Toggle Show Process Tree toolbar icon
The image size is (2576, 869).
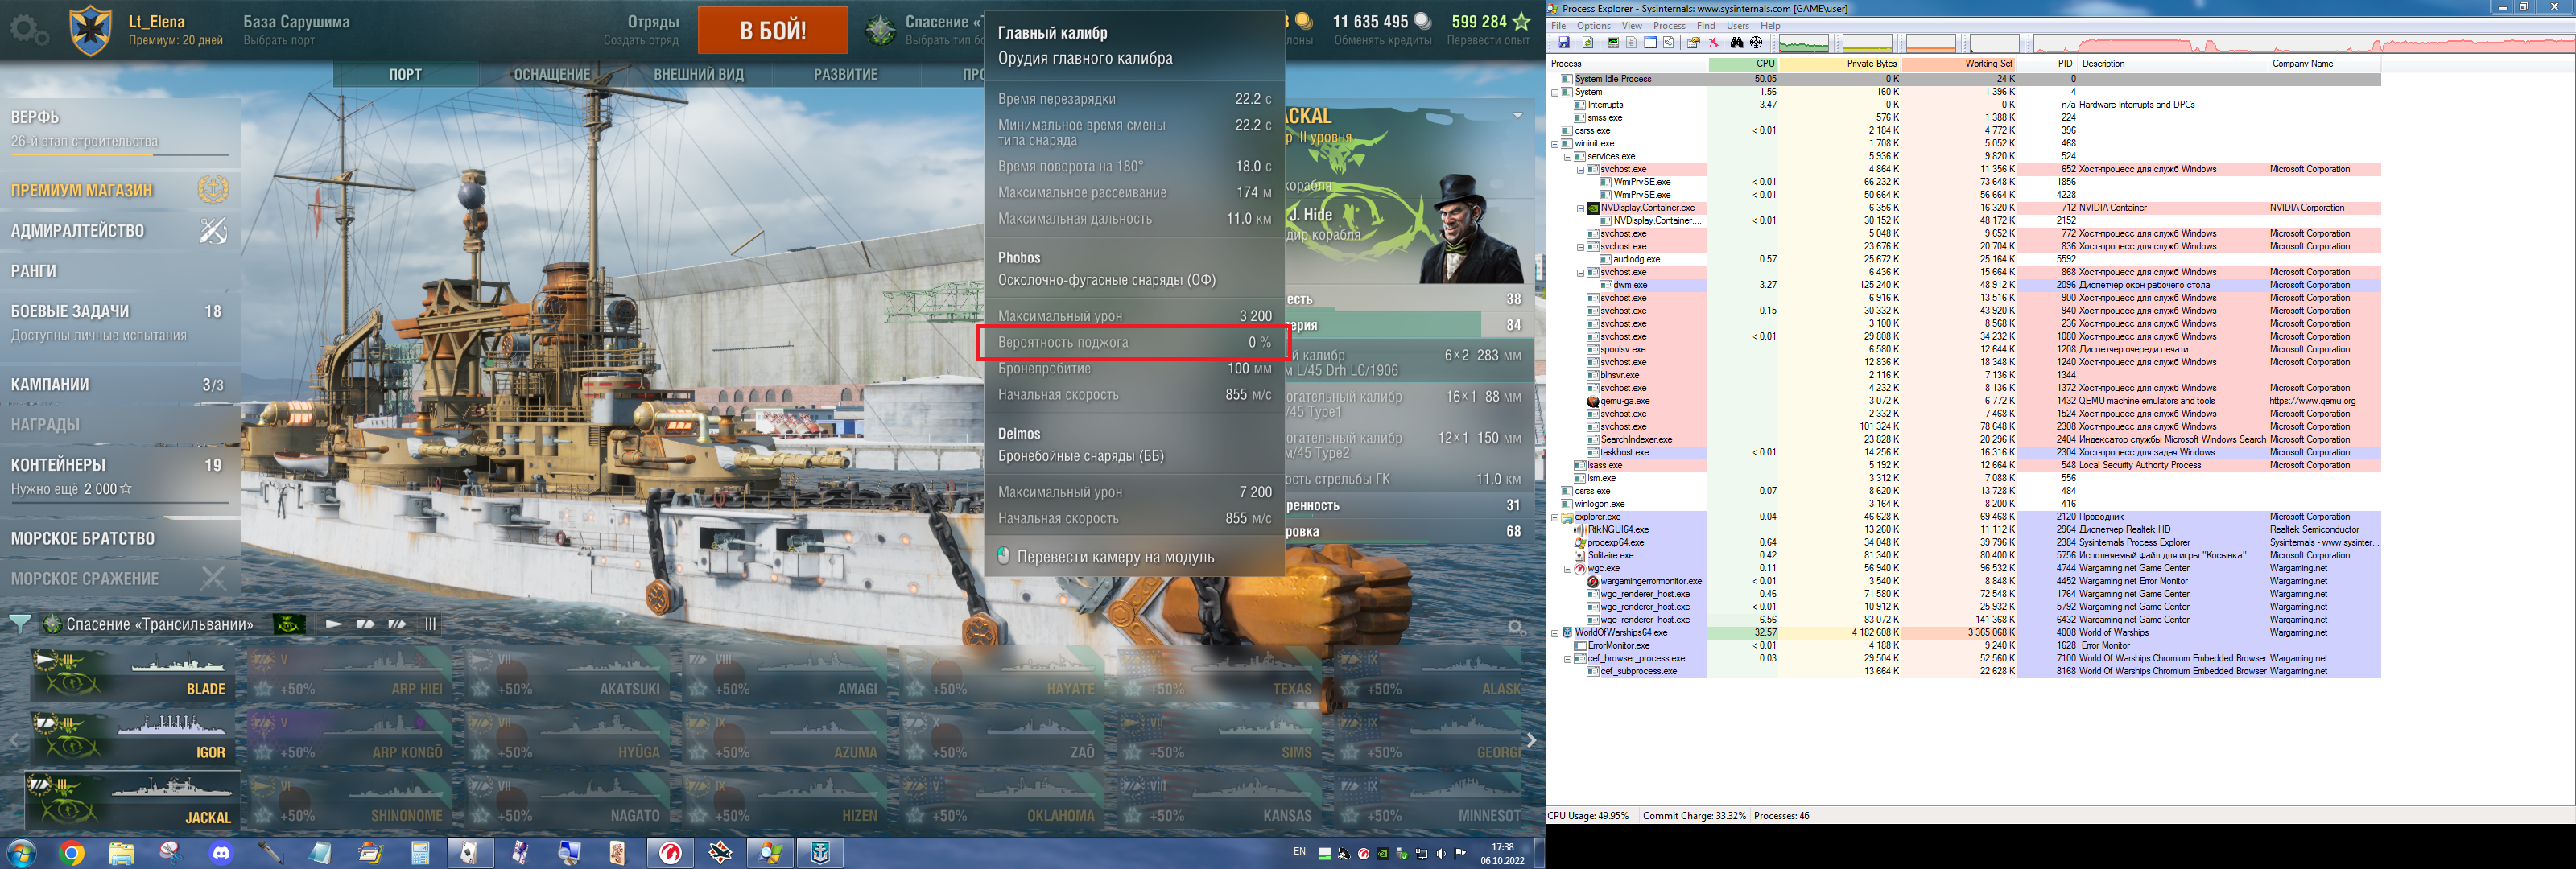pos(1632,43)
